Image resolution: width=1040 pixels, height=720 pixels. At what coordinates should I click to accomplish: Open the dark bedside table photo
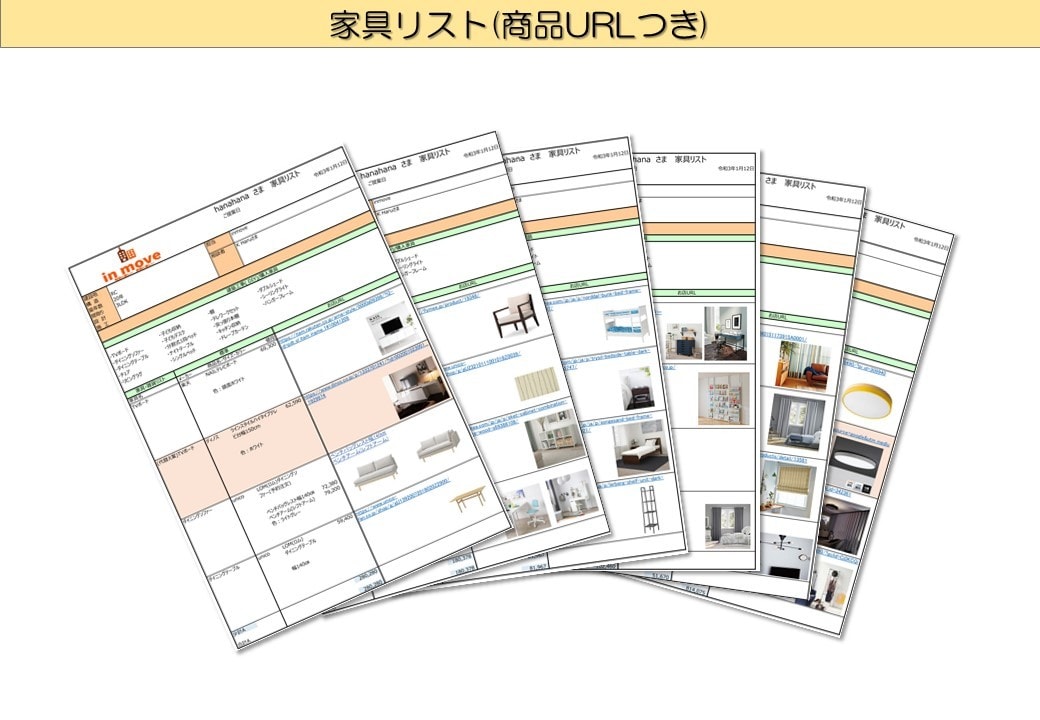point(636,389)
